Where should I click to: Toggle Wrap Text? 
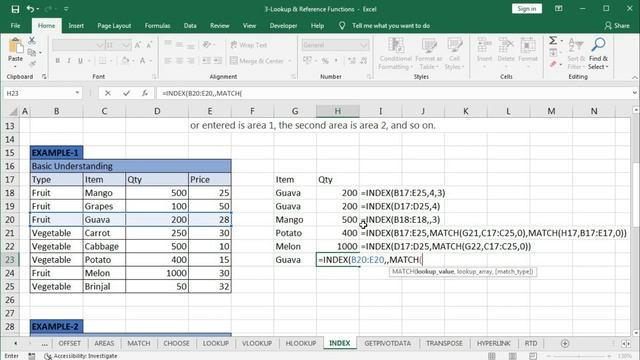tap(249, 45)
